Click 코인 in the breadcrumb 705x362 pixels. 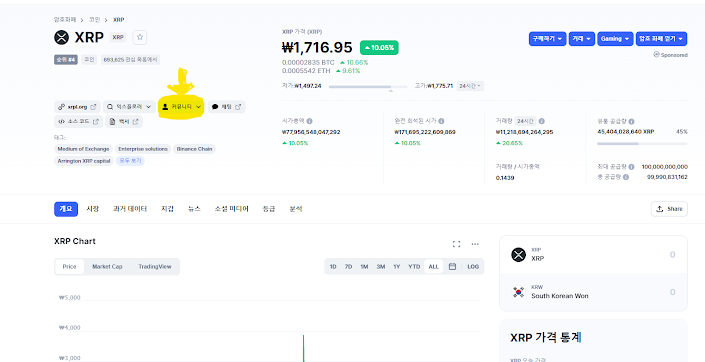pyautogui.click(x=94, y=20)
